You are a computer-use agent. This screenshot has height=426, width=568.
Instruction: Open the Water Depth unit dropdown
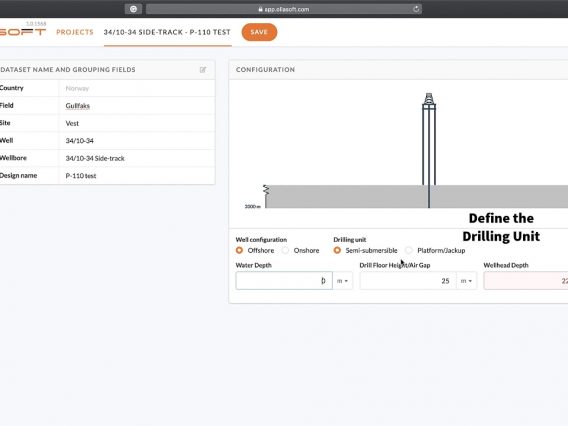342,281
